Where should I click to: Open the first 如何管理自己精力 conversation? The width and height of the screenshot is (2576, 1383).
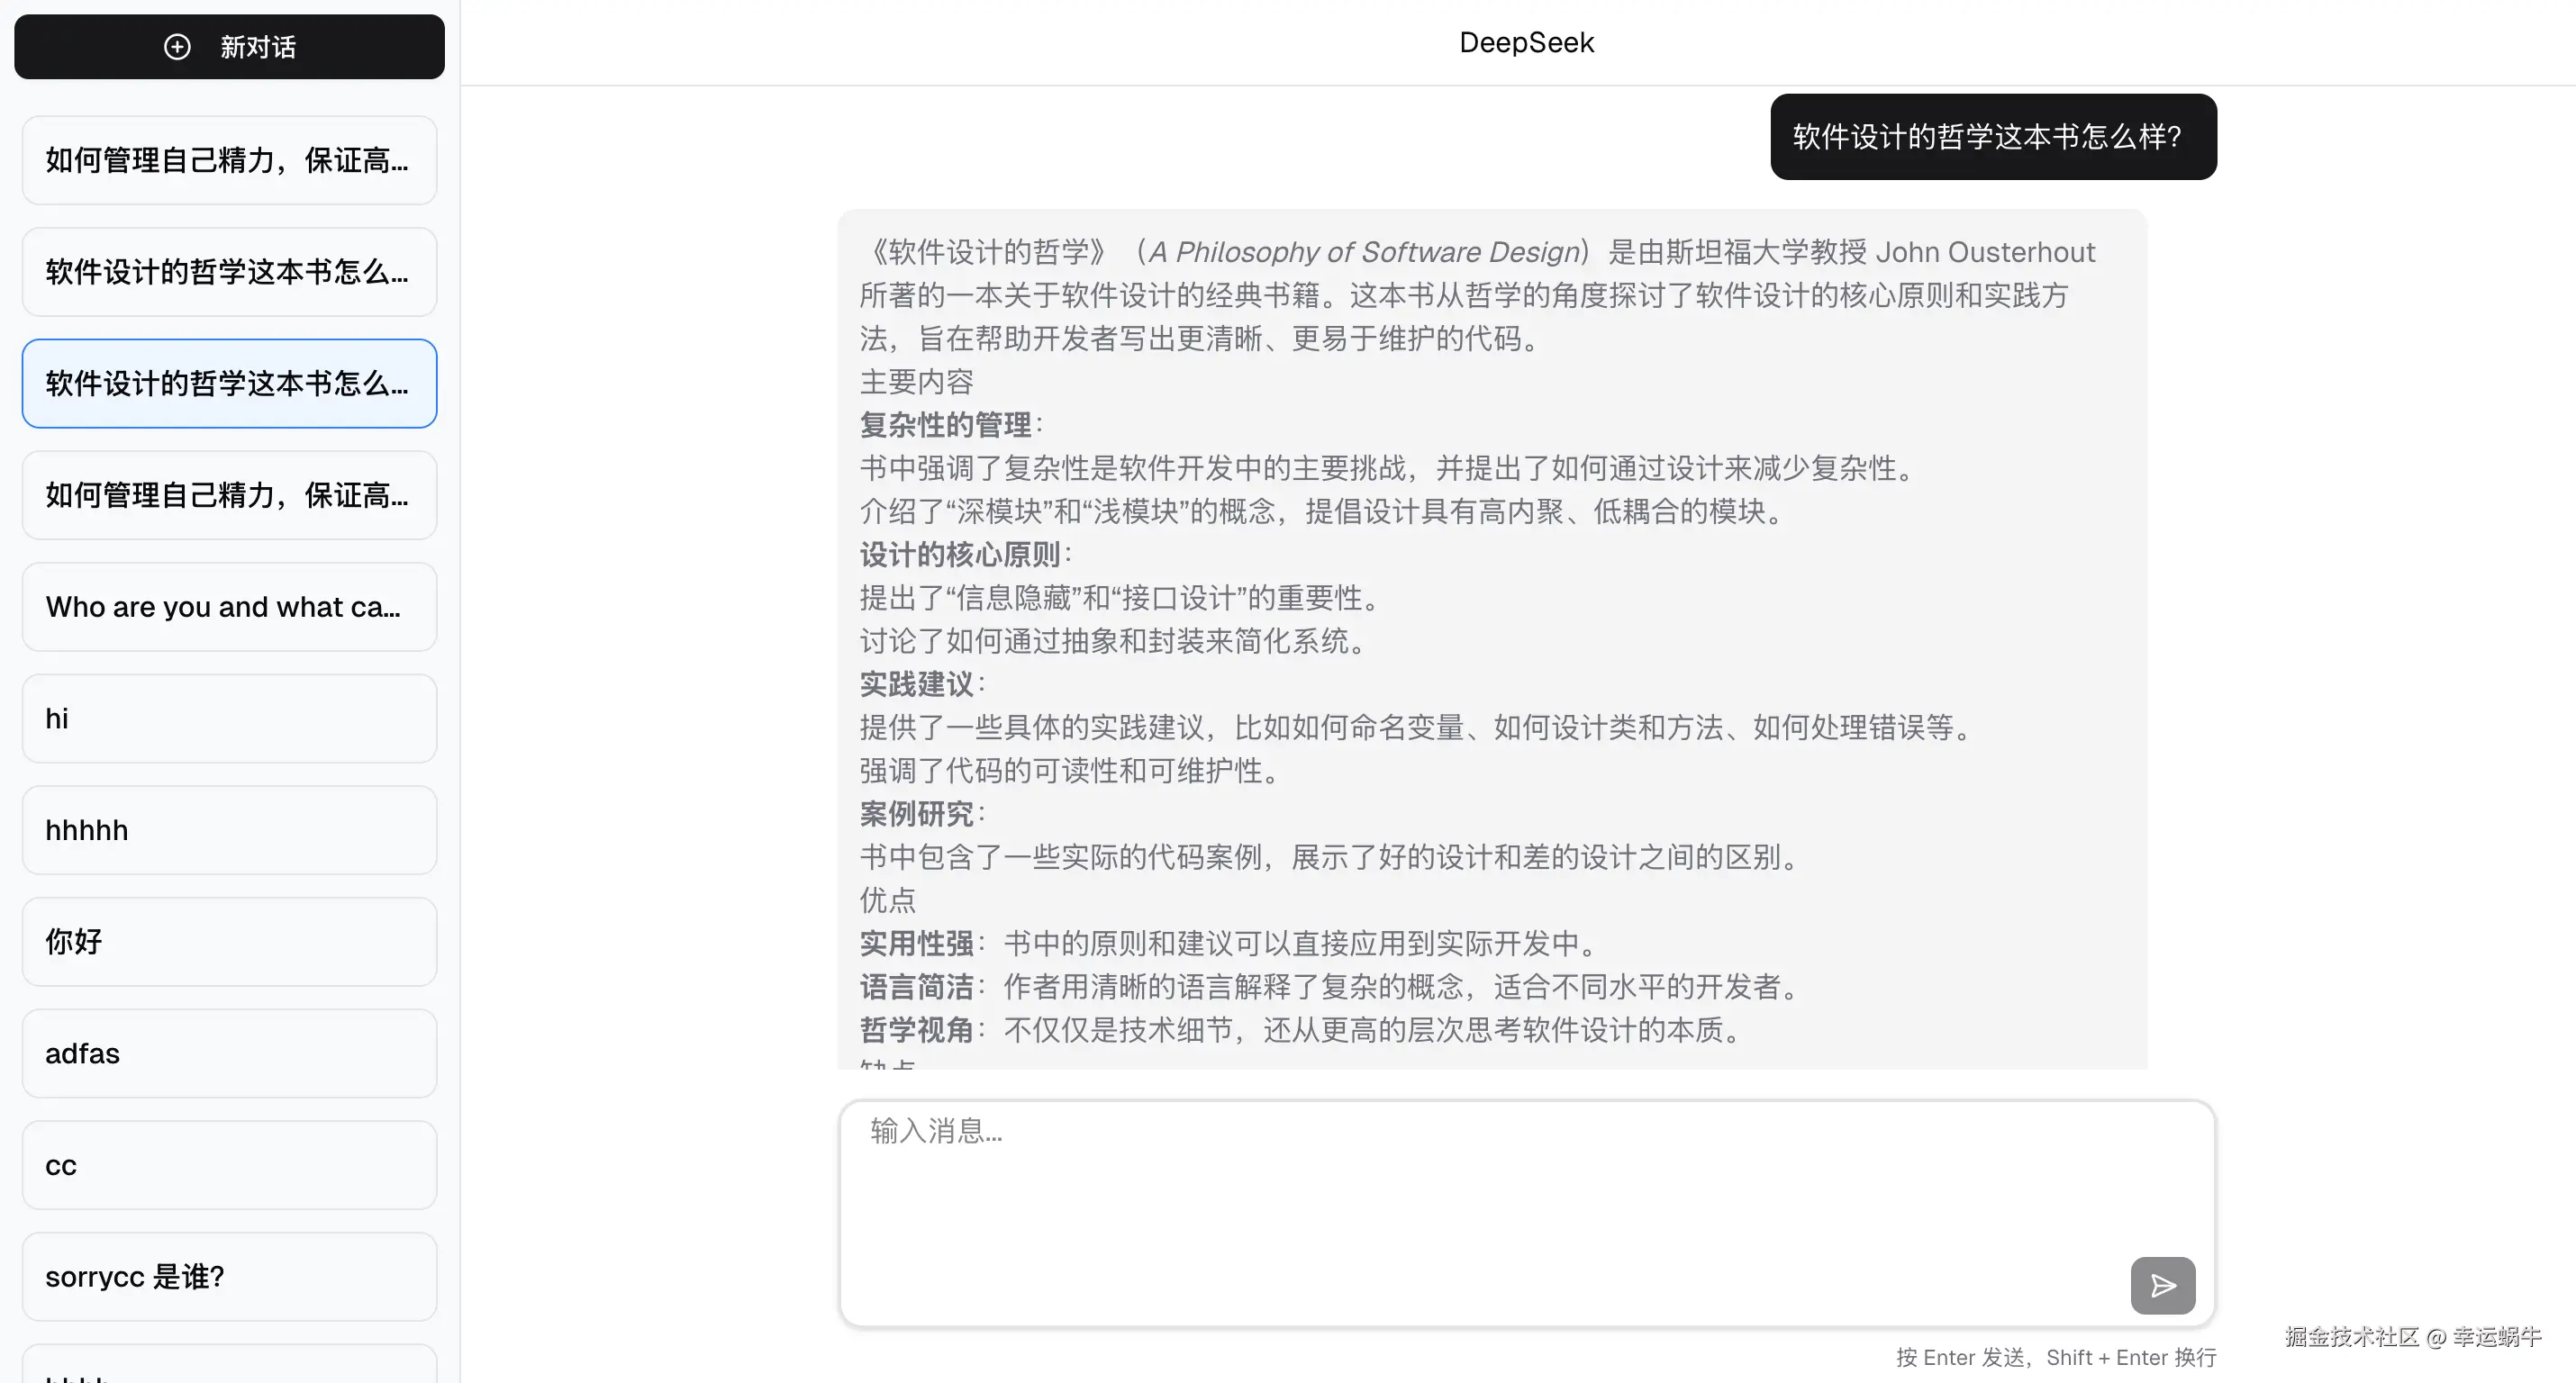pos(229,160)
